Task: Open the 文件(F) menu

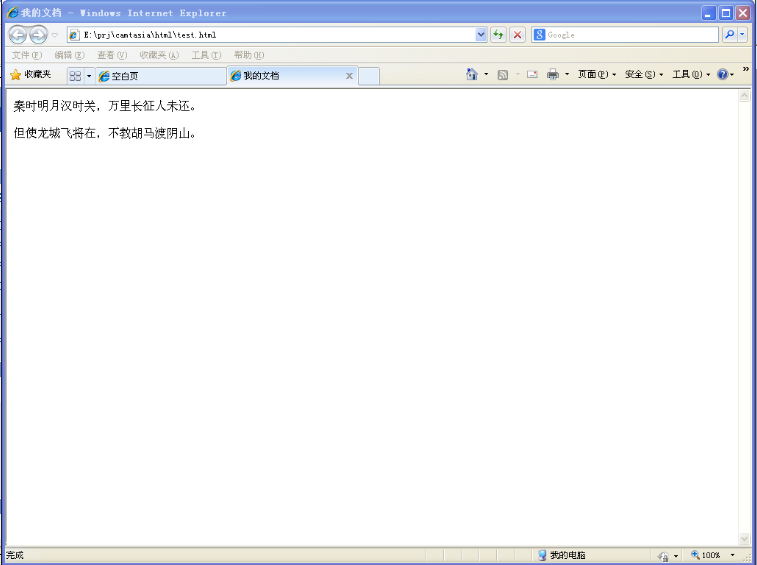Action: pyautogui.click(x=26, y=55)
